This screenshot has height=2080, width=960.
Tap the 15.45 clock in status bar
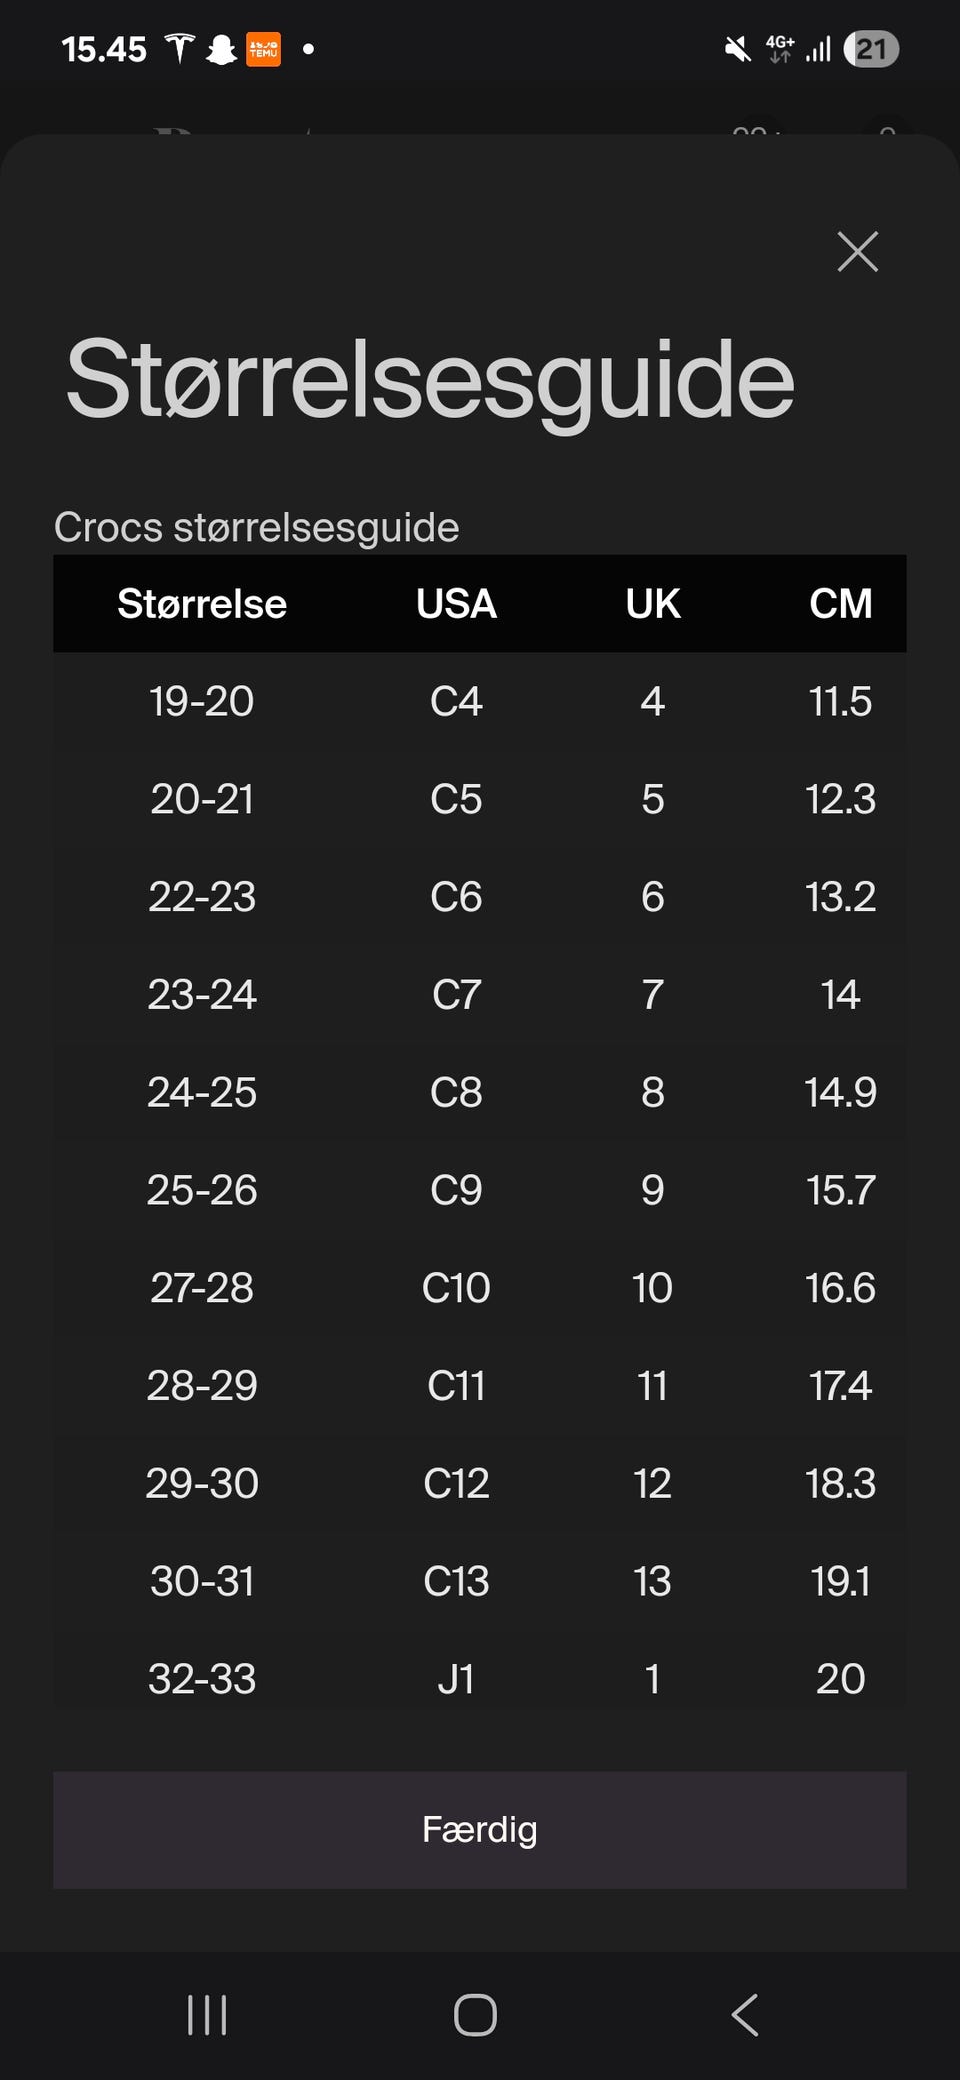[104, 49]
